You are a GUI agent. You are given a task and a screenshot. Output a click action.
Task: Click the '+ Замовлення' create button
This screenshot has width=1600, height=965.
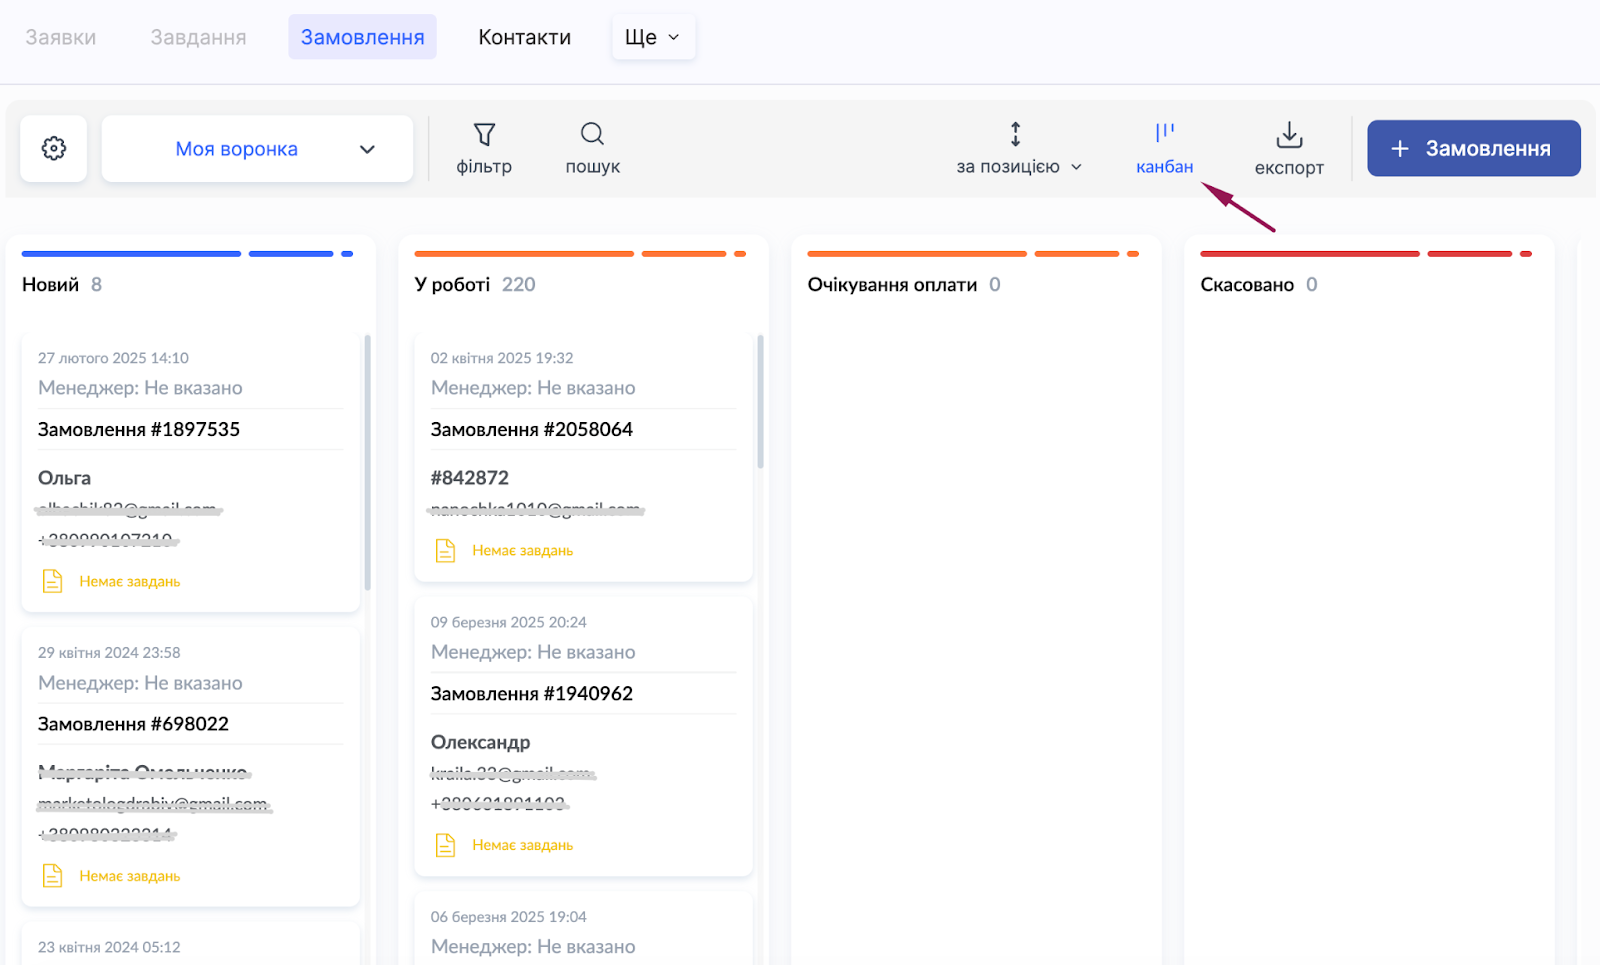click(x=1474, y=148)
